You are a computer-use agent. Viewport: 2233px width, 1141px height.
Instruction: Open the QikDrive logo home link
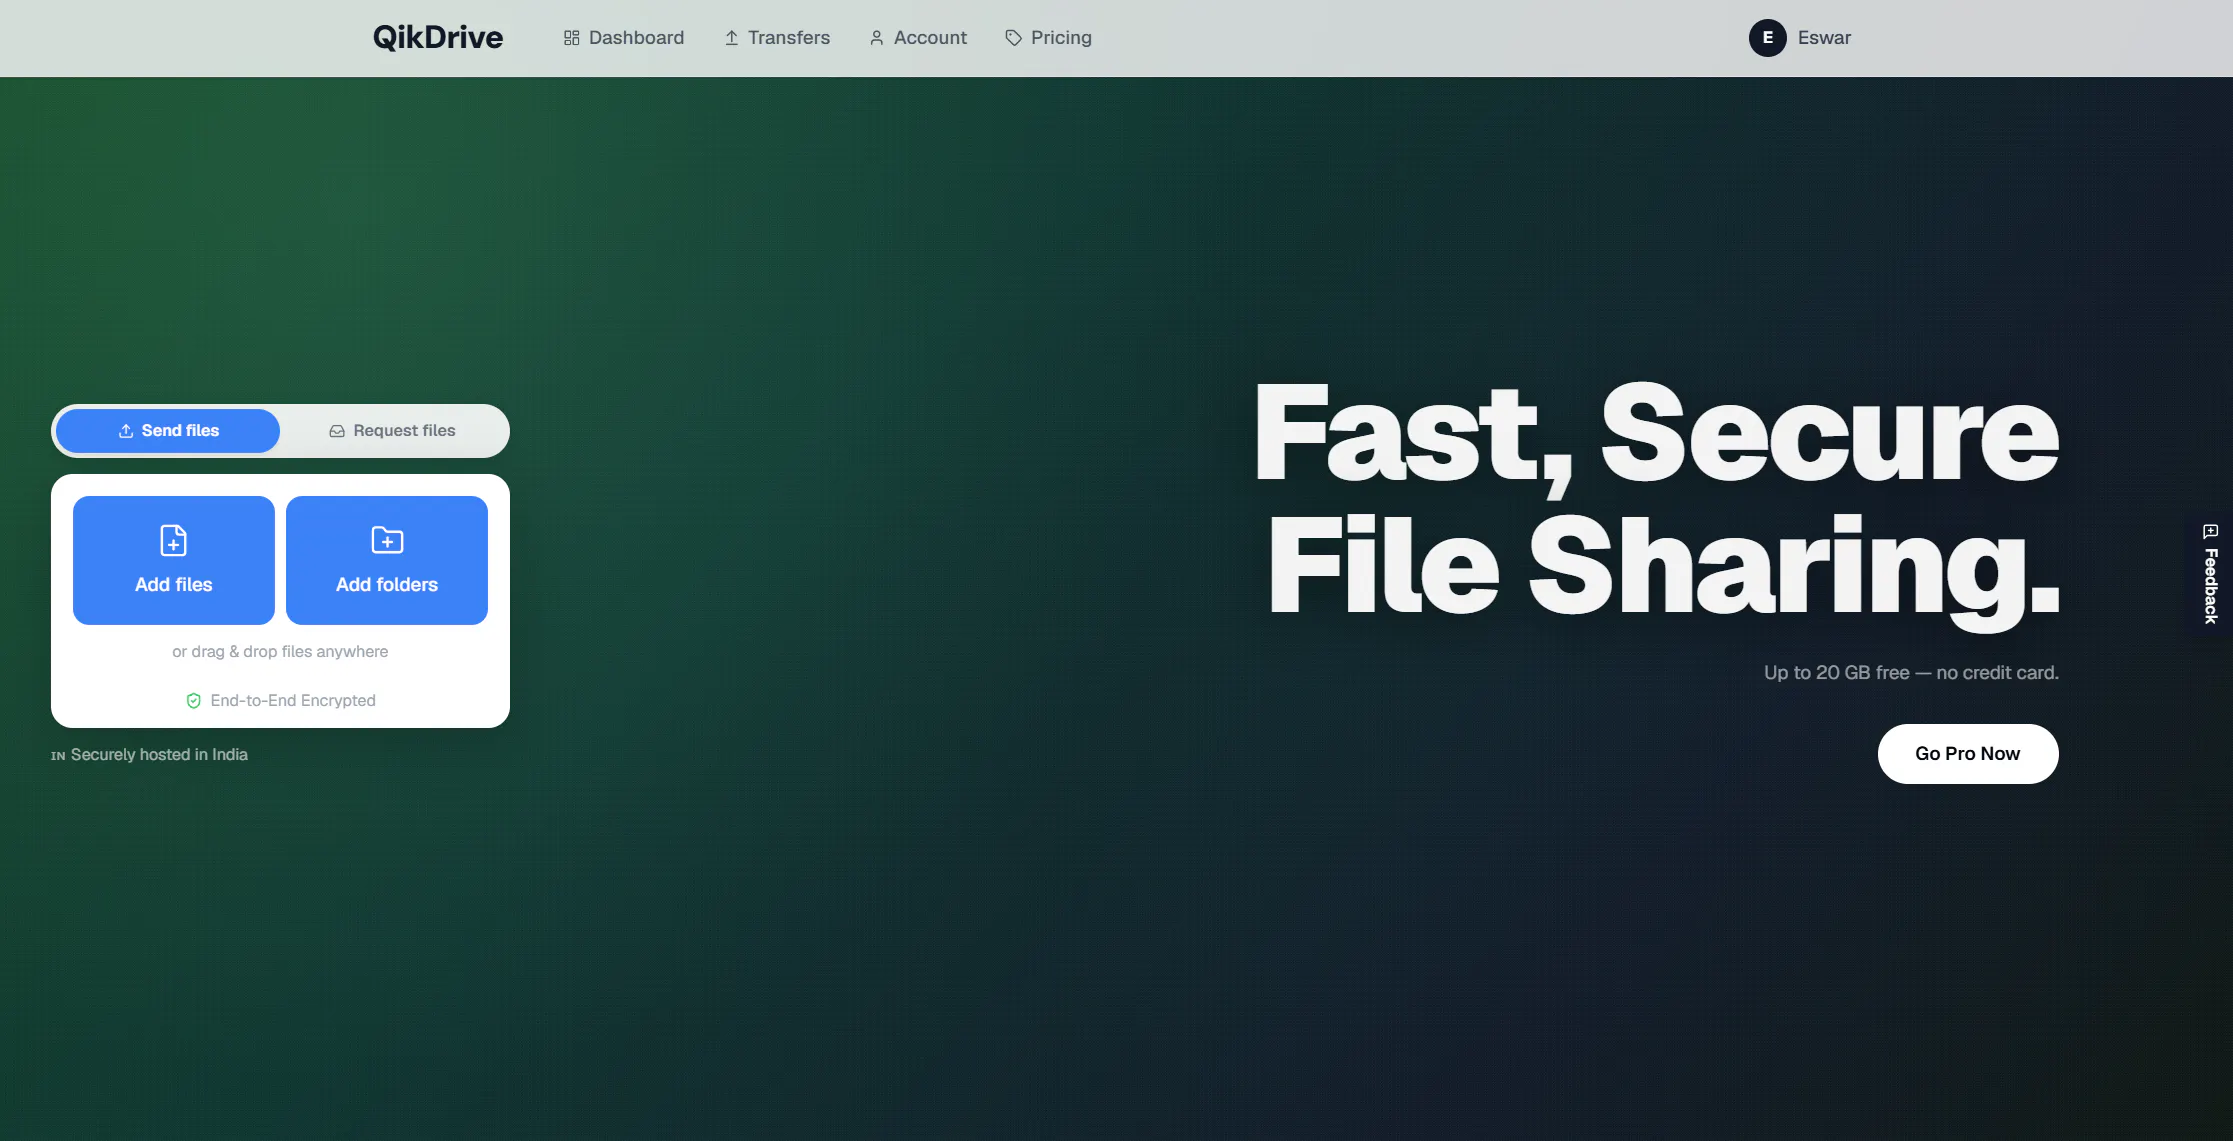coord(437,38)
